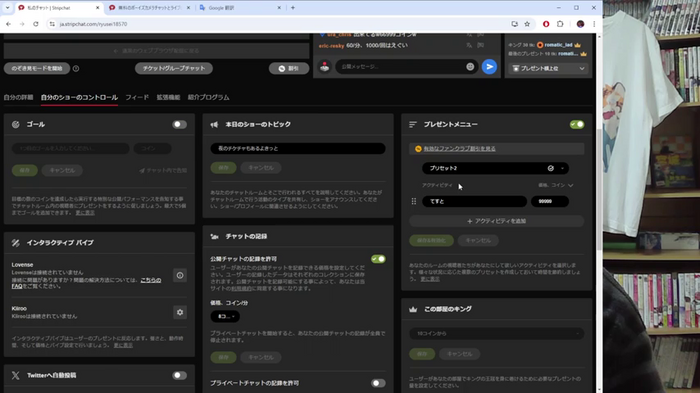Bookmark this page with the star icon
Viewport: 700px width, 393px height.
pos(527,24)
